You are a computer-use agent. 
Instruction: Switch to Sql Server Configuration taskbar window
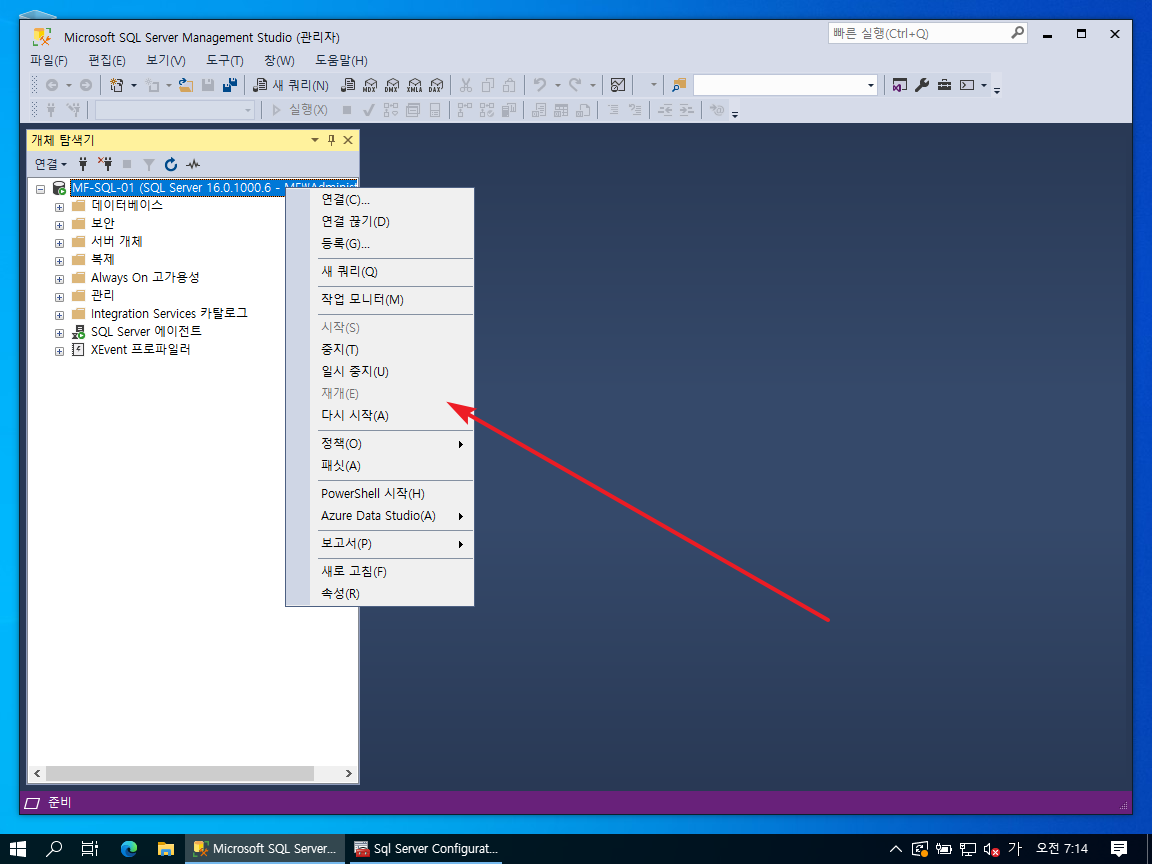pos(427,849)
